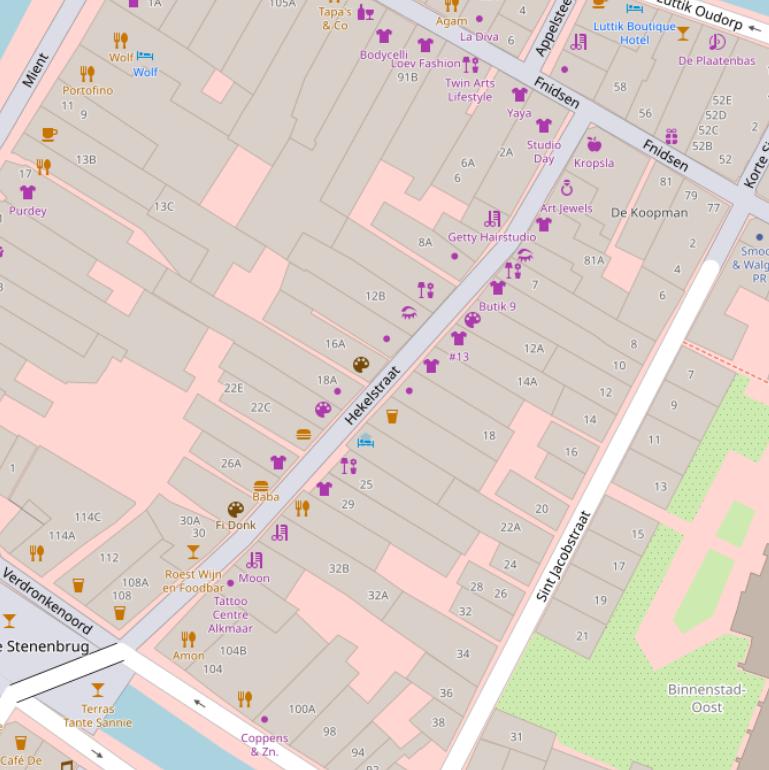The height and width of the screenshot is (770, 769).
Task: Click the Fi Donk art palette icon
Action: pos(235,510)
